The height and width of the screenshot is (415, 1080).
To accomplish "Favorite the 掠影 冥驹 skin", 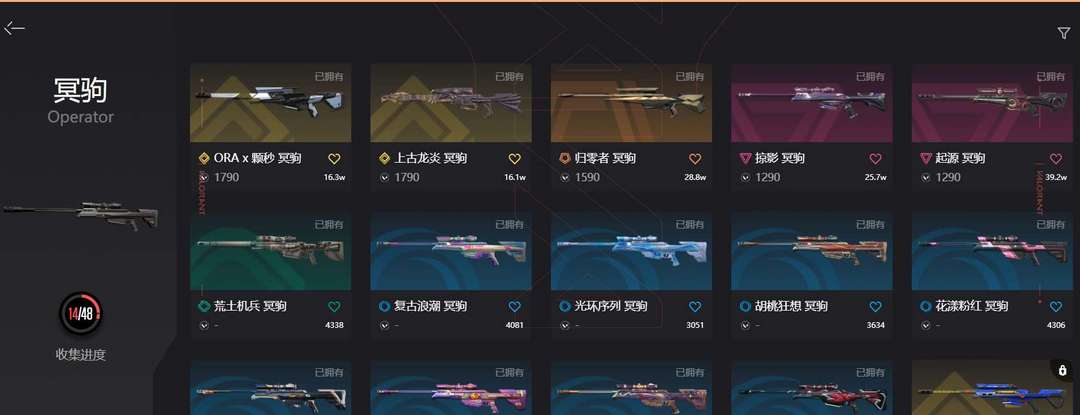I will (875, 159).
